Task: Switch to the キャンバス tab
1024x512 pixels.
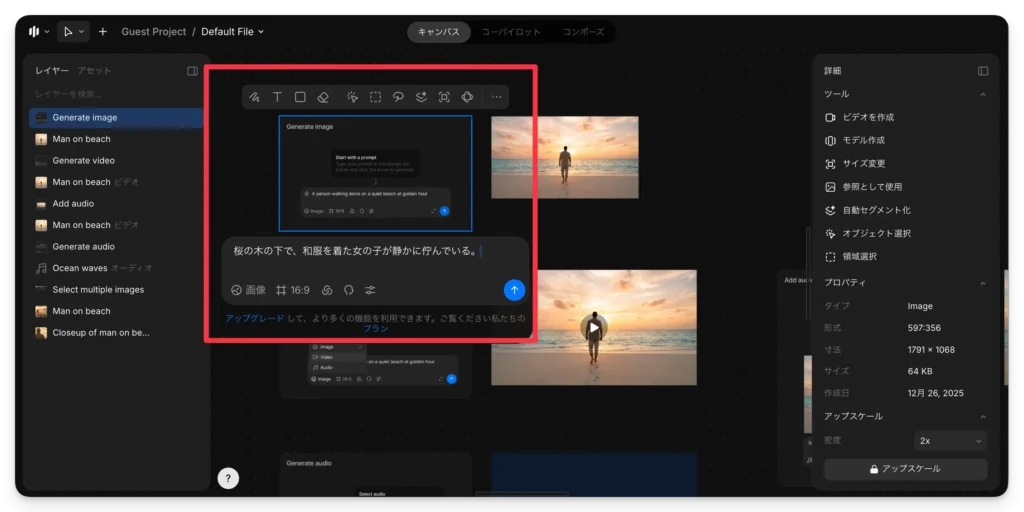Action: pos(439,32)
